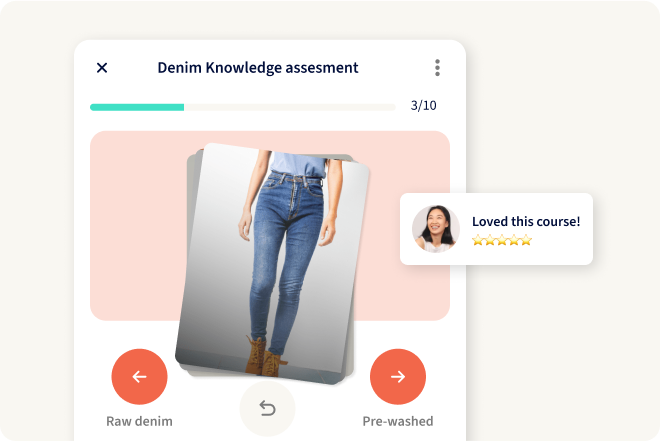Click the brown boots in the jeans photo
This screenshot has width=660, height=441.
[264, 355]
